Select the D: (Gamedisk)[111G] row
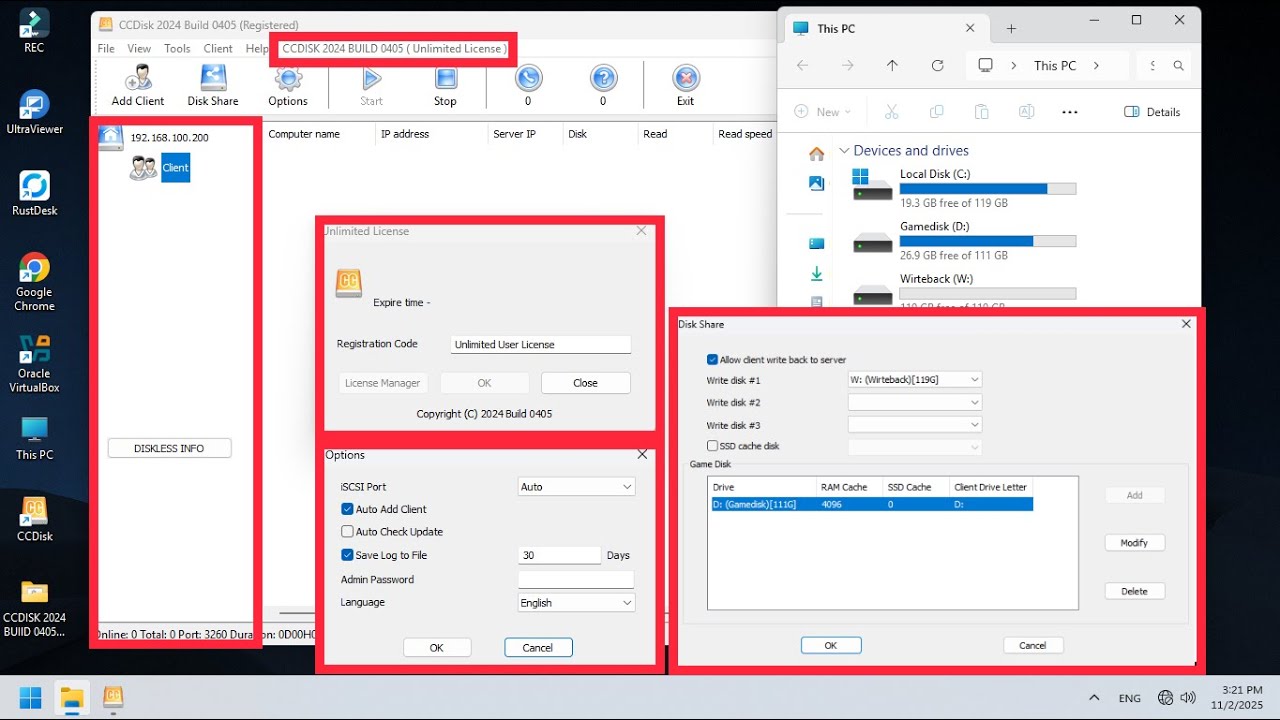This screenshot has height=720, width=1280. point(871,504)
